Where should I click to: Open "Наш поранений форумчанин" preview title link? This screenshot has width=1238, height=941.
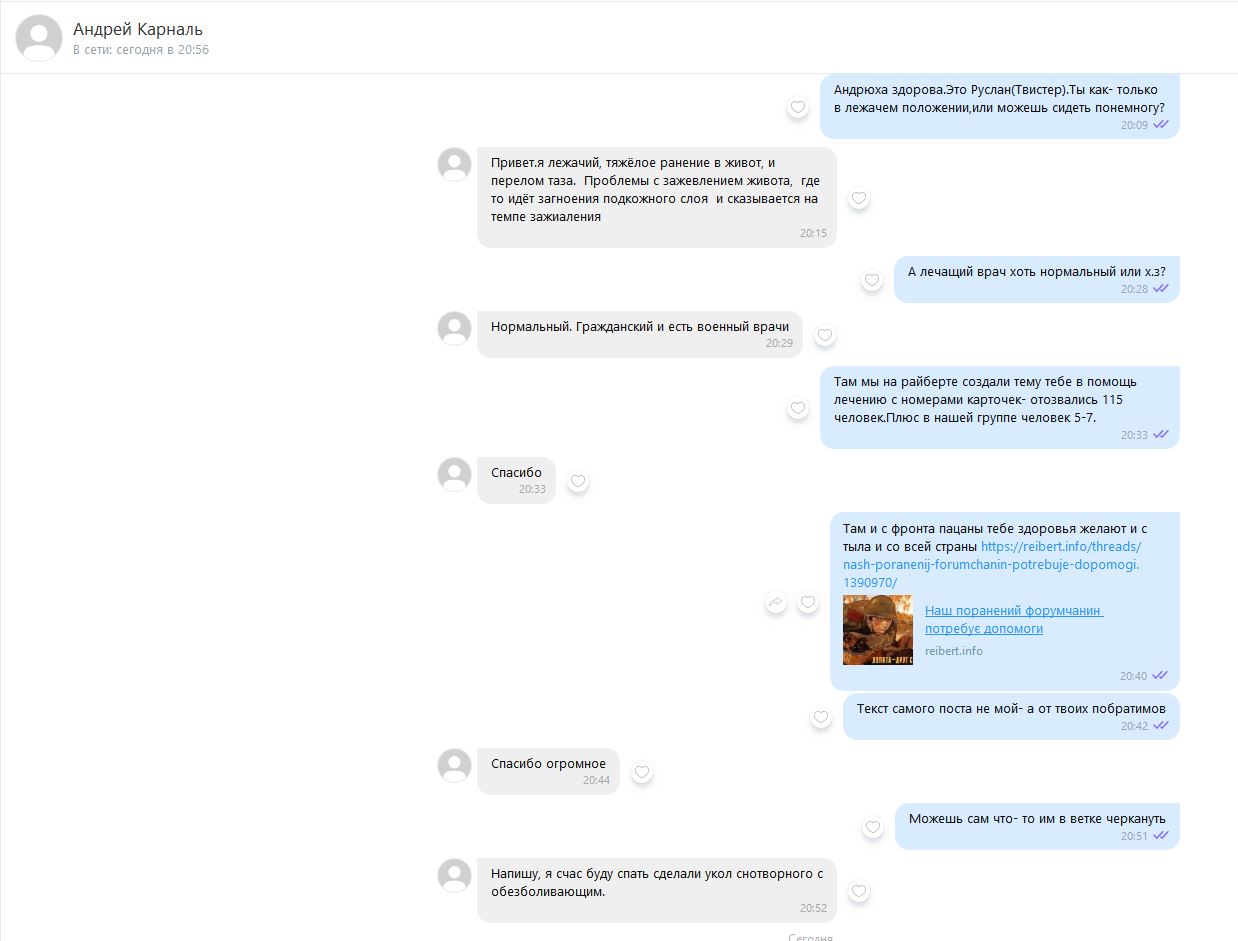point(1013,619)
